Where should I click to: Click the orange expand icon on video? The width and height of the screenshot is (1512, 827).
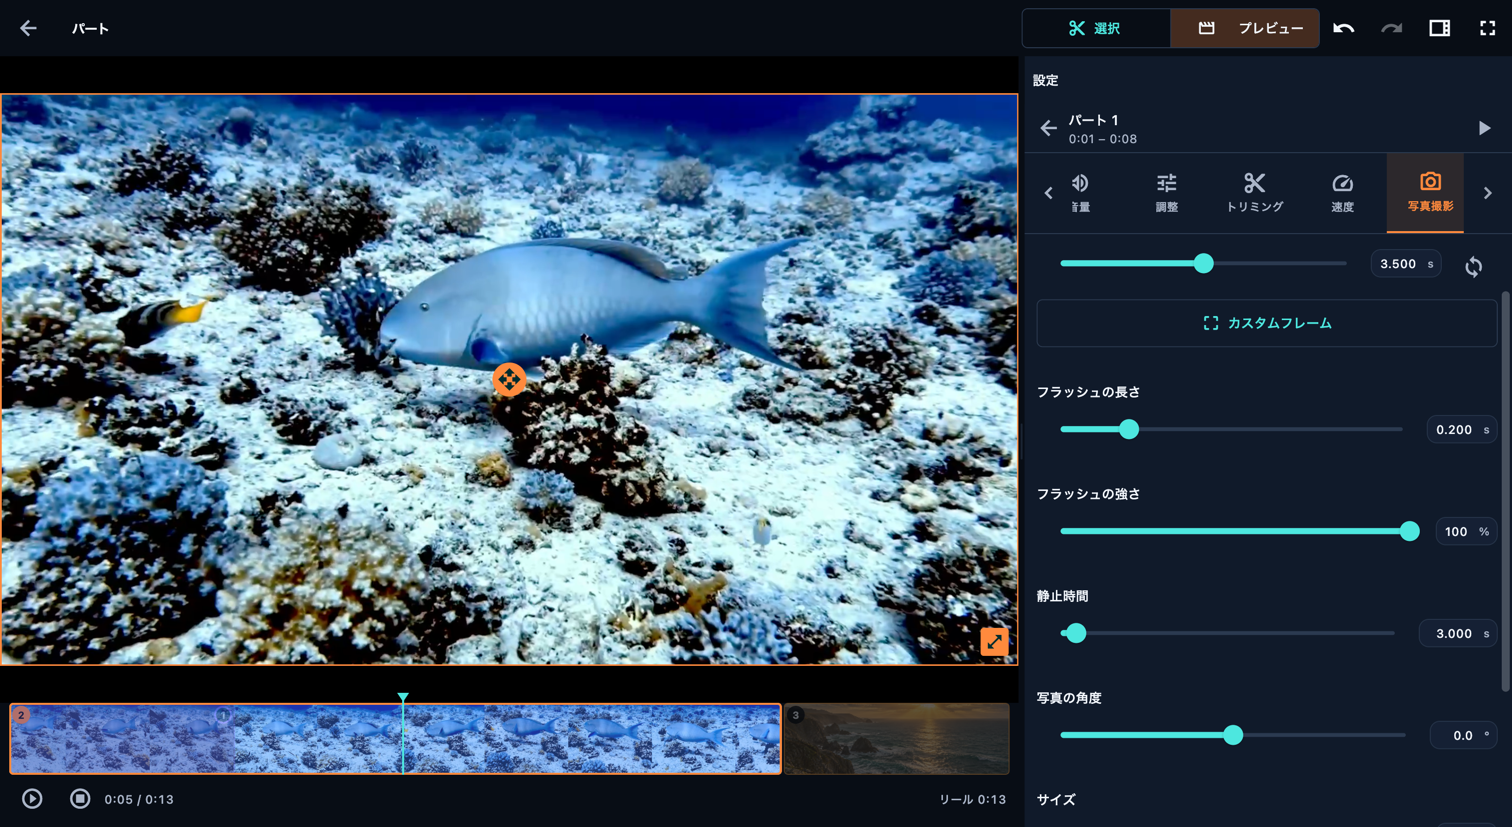pyautogui.click(x=994, y=641)
